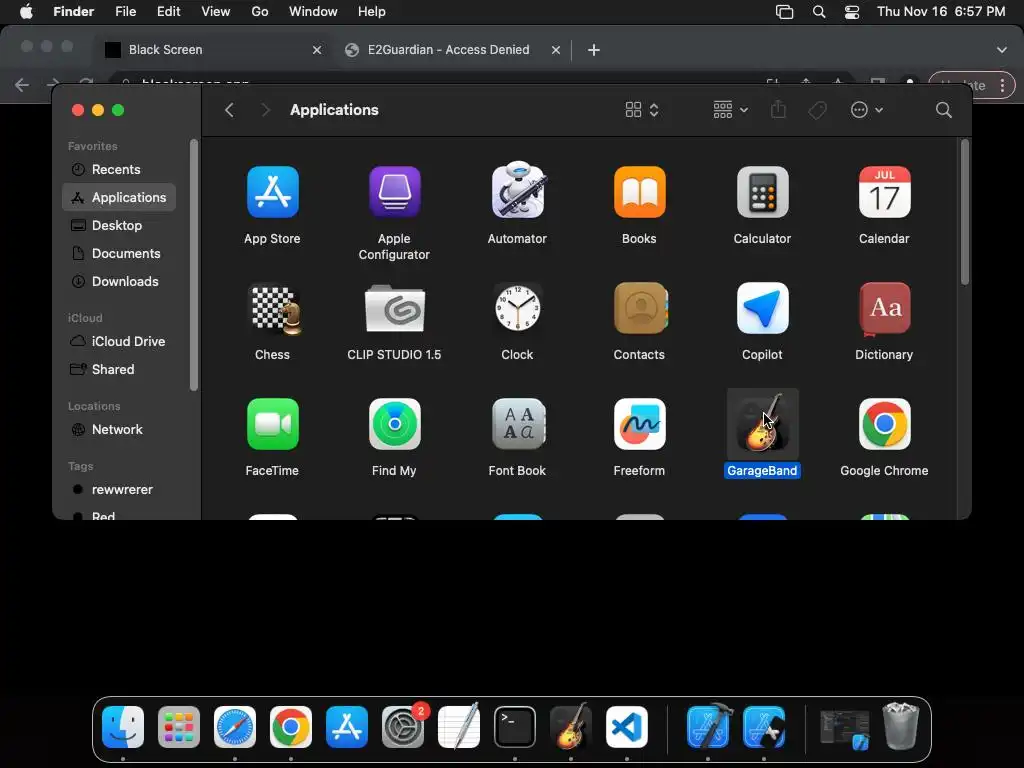Open Shared in Finder sidebar
The image size is (1024, 768).
pos(119,370)
